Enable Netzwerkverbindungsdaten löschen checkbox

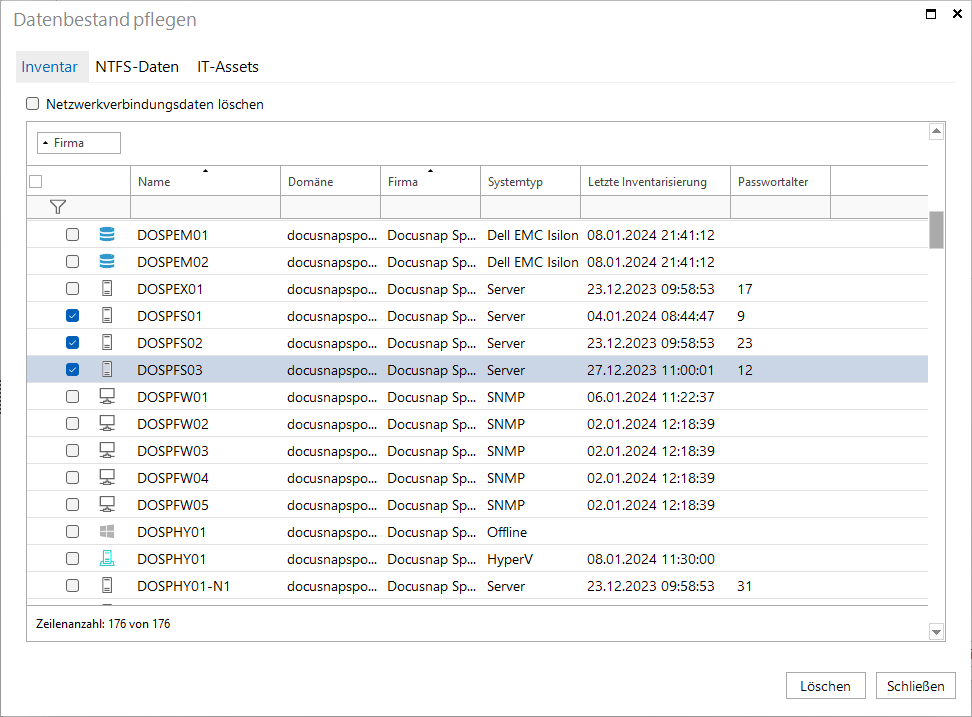pyautogui.click(x=32, y=103)
